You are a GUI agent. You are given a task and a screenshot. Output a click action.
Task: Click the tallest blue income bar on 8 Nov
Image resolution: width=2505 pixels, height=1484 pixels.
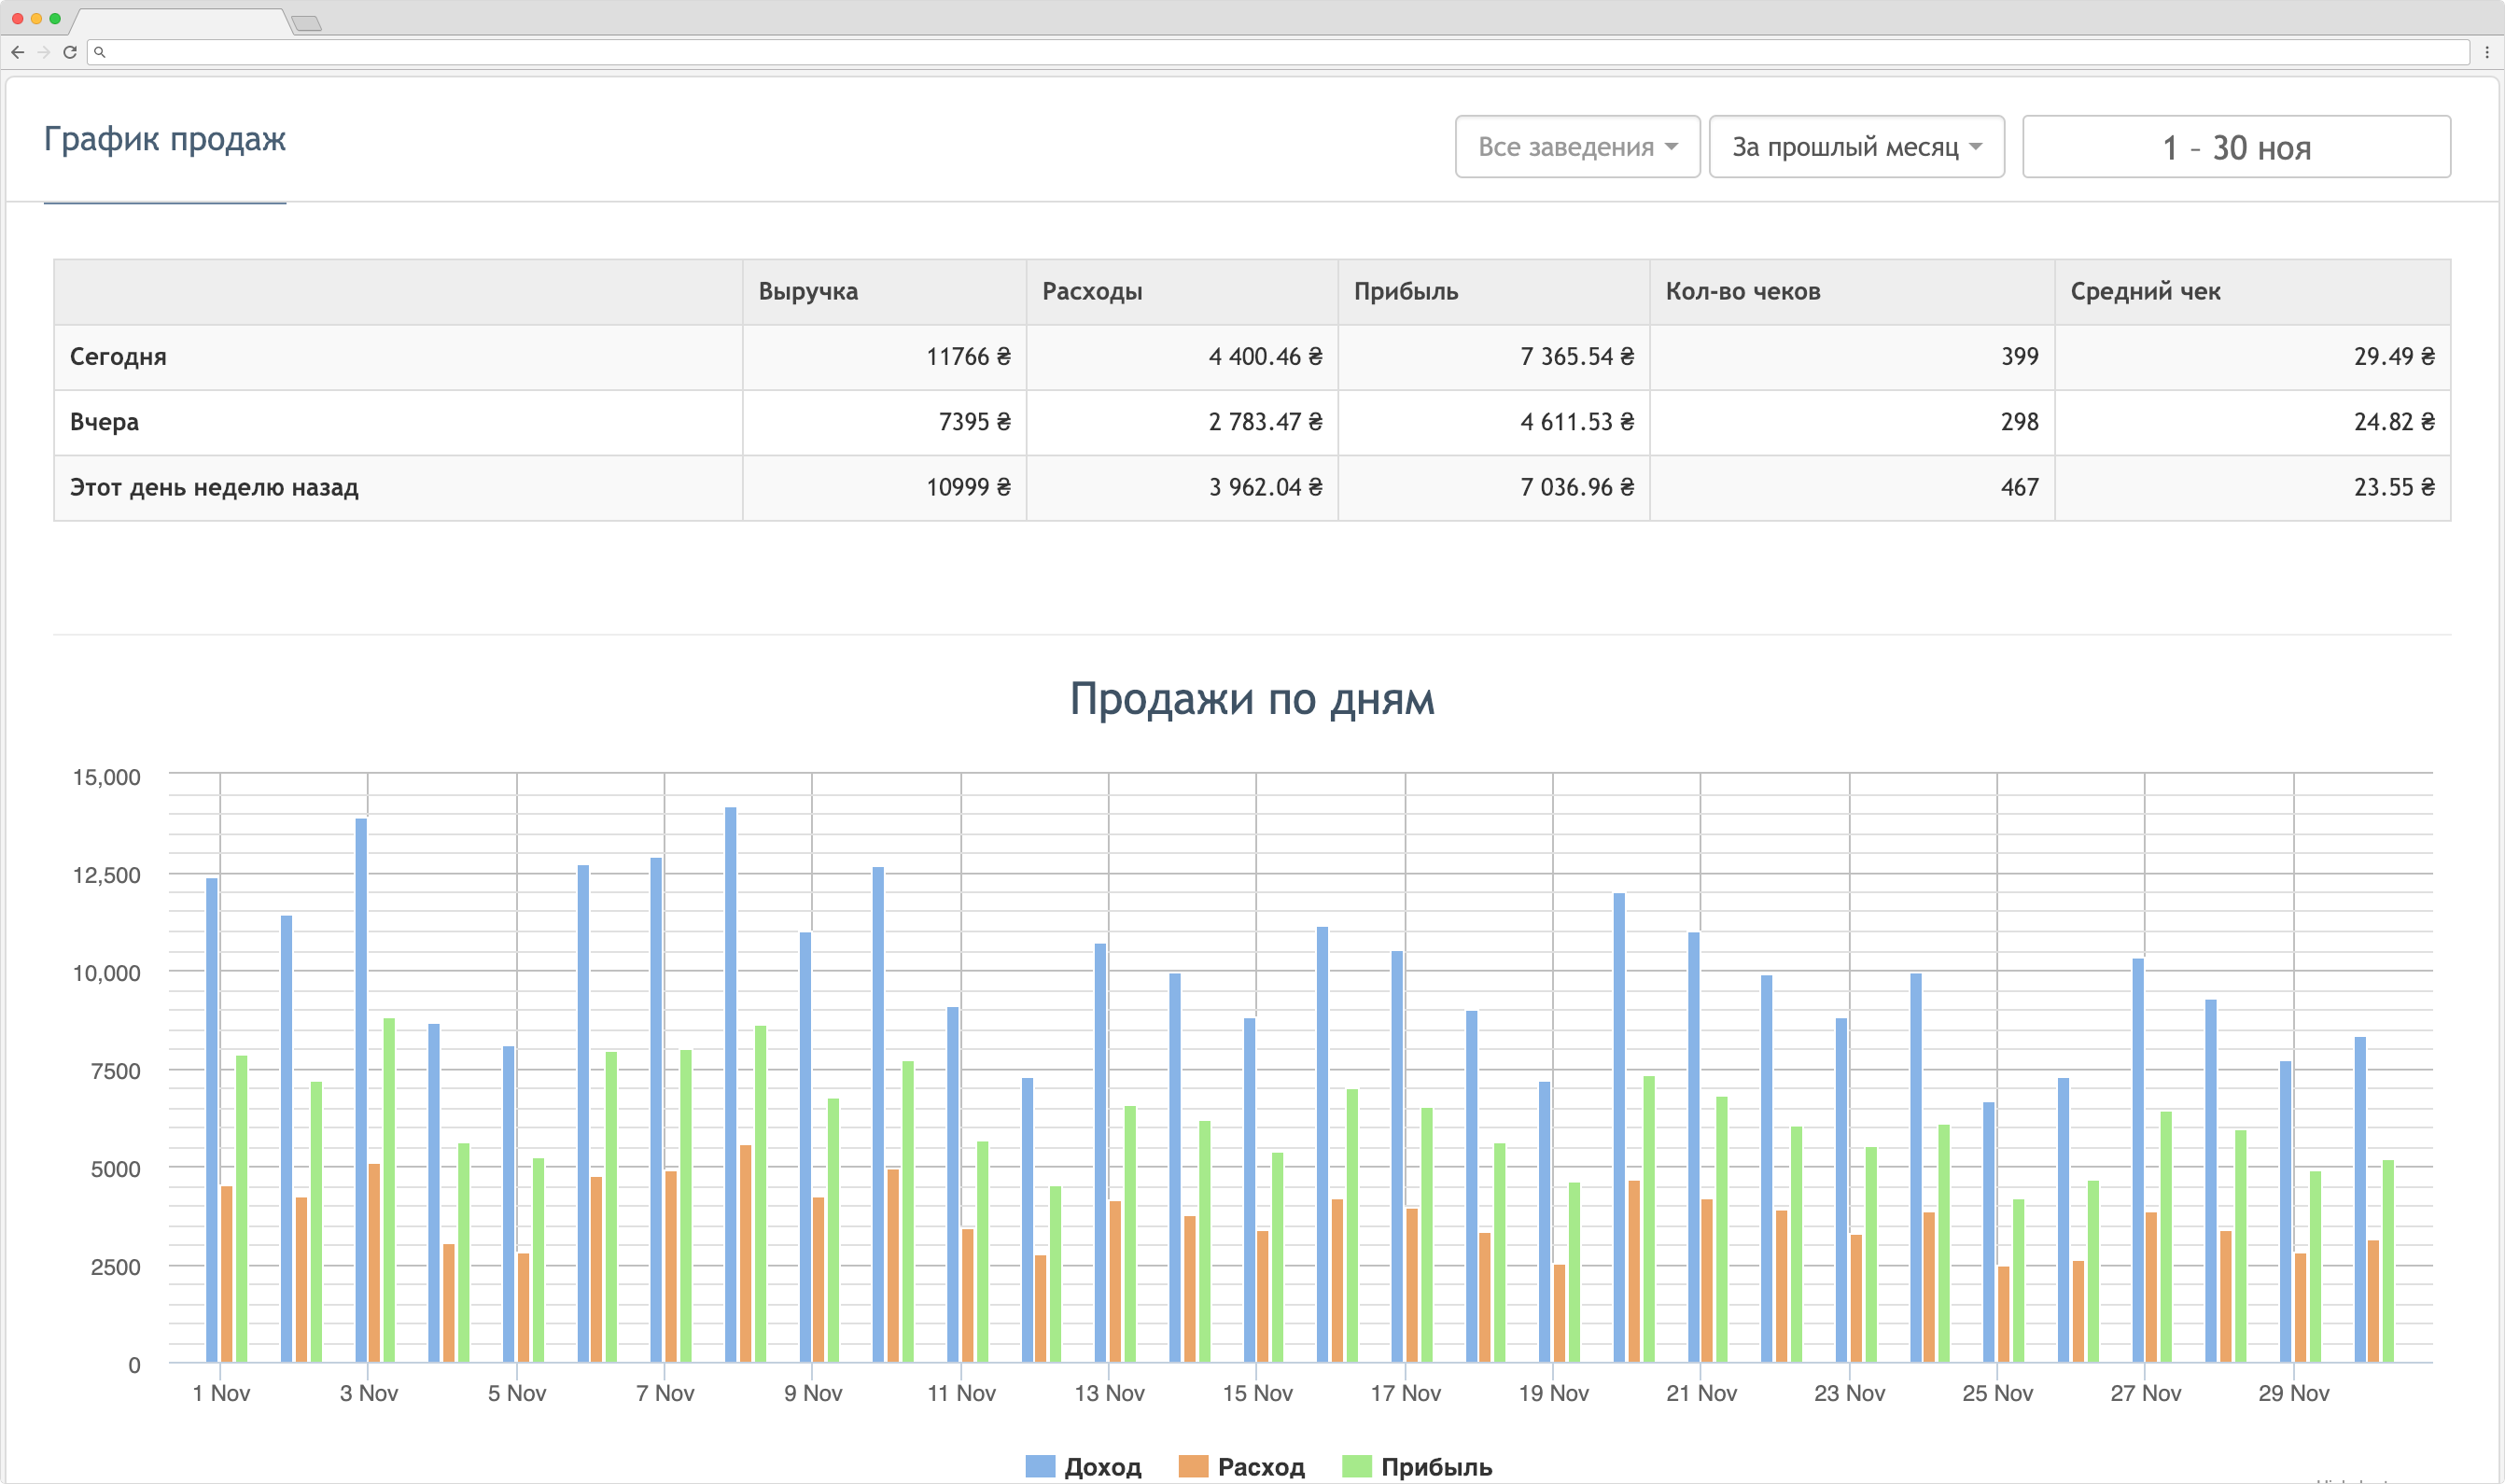[x=731, y=1084]
